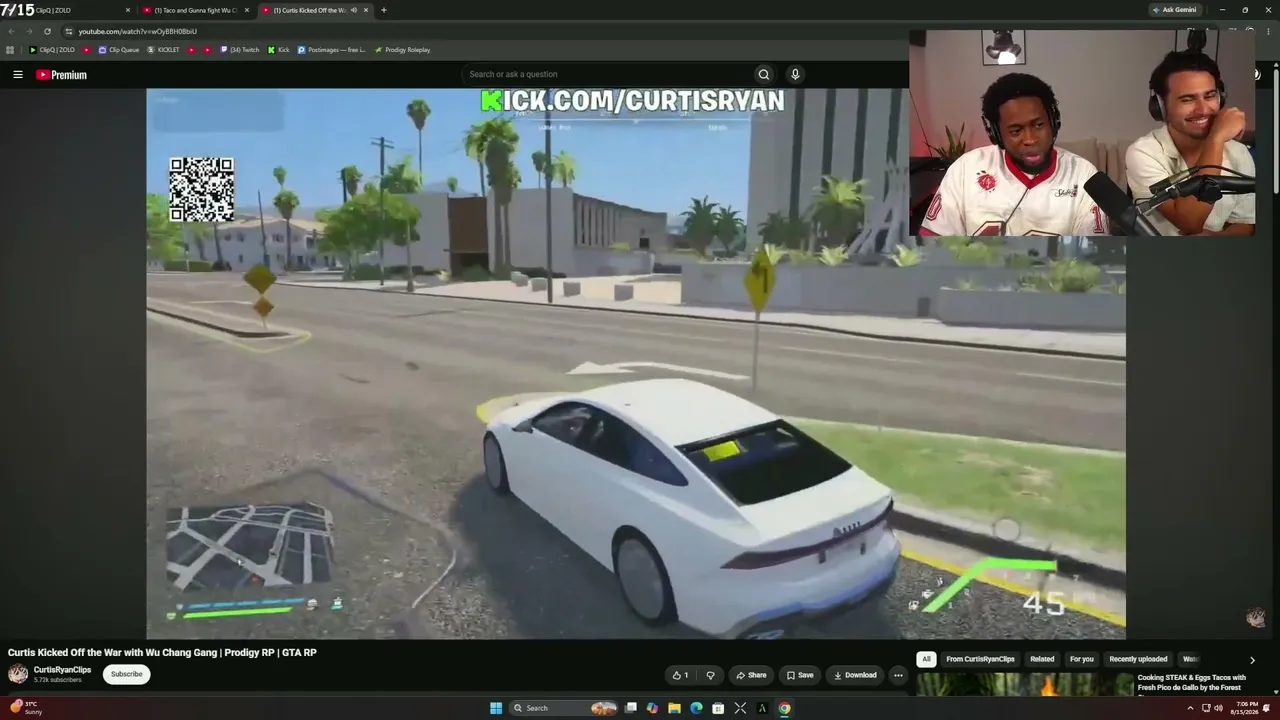Mute the Curtis Kicked Off tab audio
The width and height of the screenshot is (1280, 720).
pyautogui.click(x=353, y=10)
